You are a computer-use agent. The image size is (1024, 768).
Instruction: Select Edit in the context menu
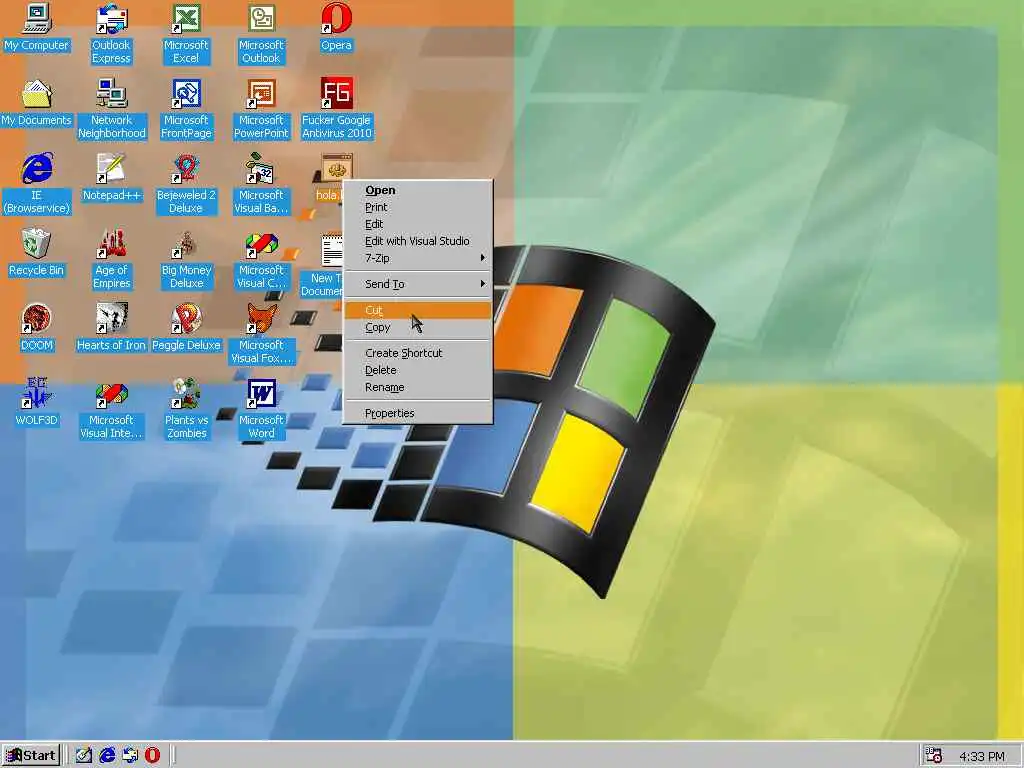pyautogui.click(x=418, y=224)
